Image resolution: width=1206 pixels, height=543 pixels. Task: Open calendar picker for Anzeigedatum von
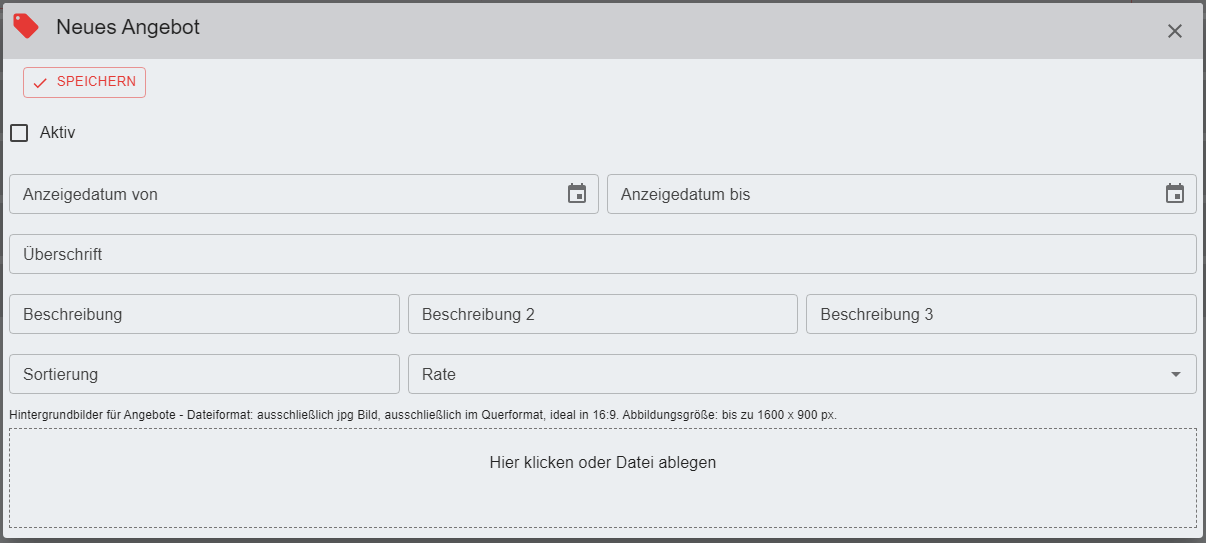577,194
